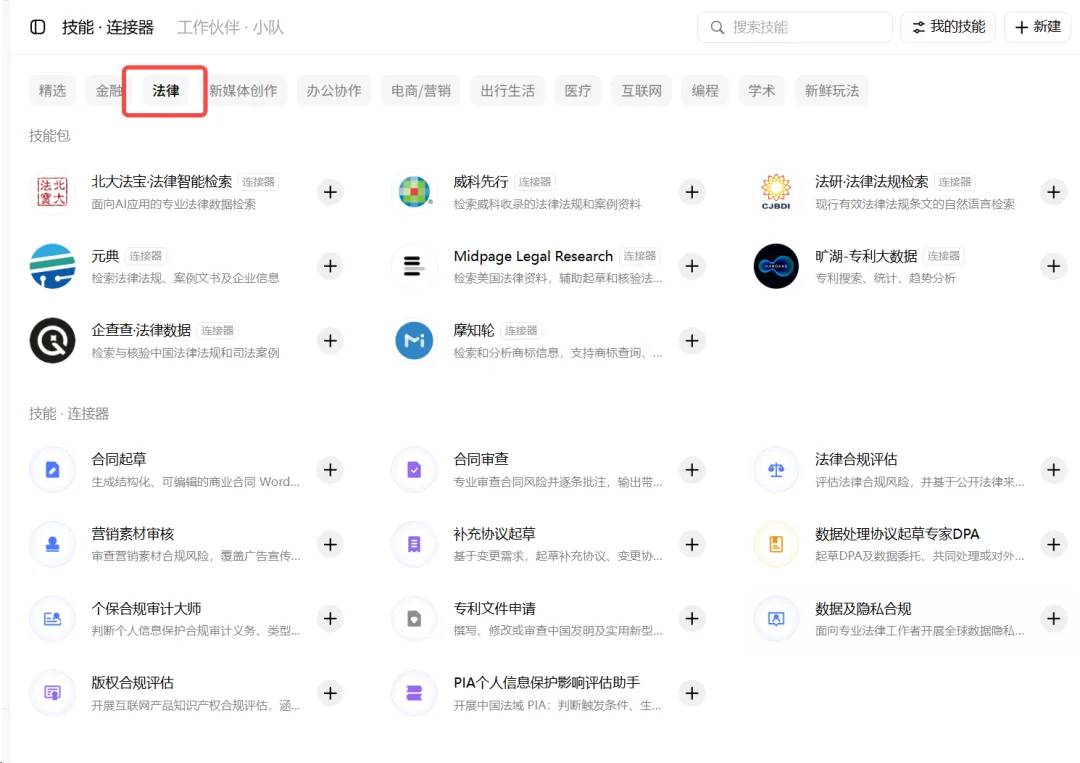Add 数据处理协议起草专家DPA with plus button
This screenshot has width=1080, height=763.
tap(1054, 544)
